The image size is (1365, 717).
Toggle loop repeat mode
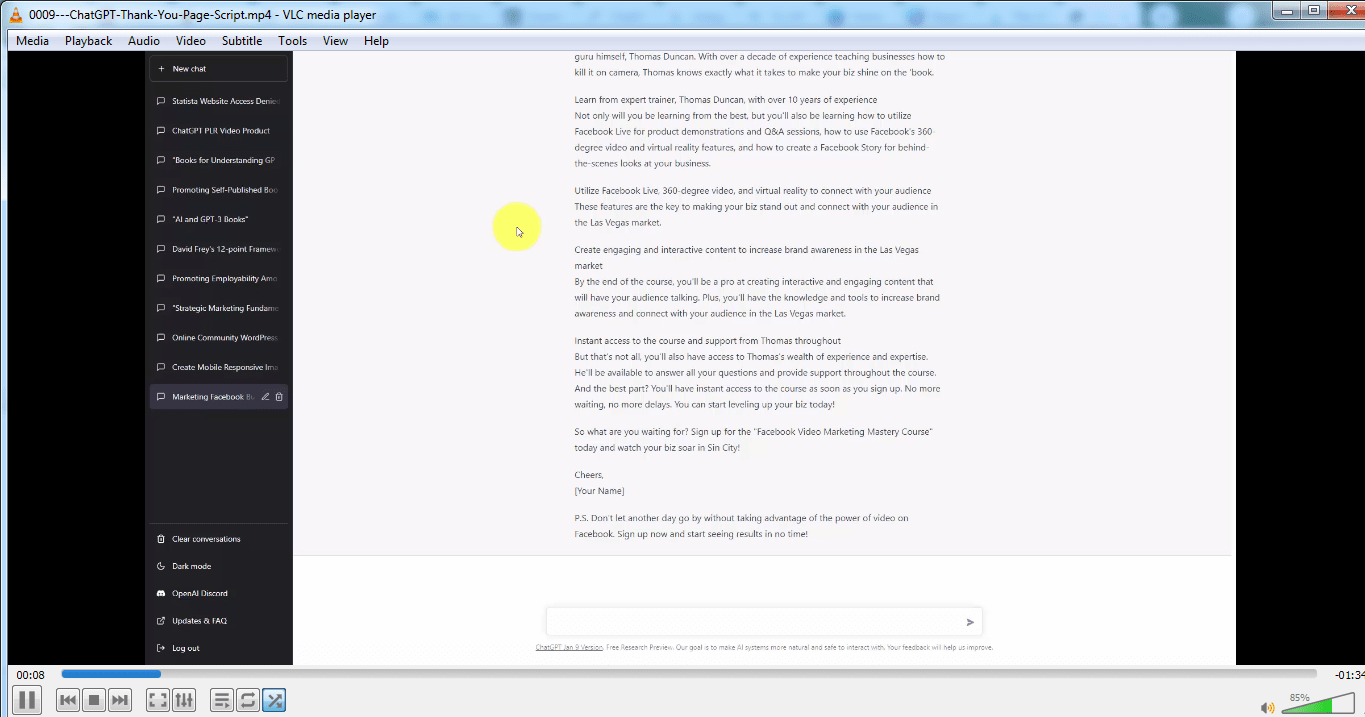coord(248,700)
